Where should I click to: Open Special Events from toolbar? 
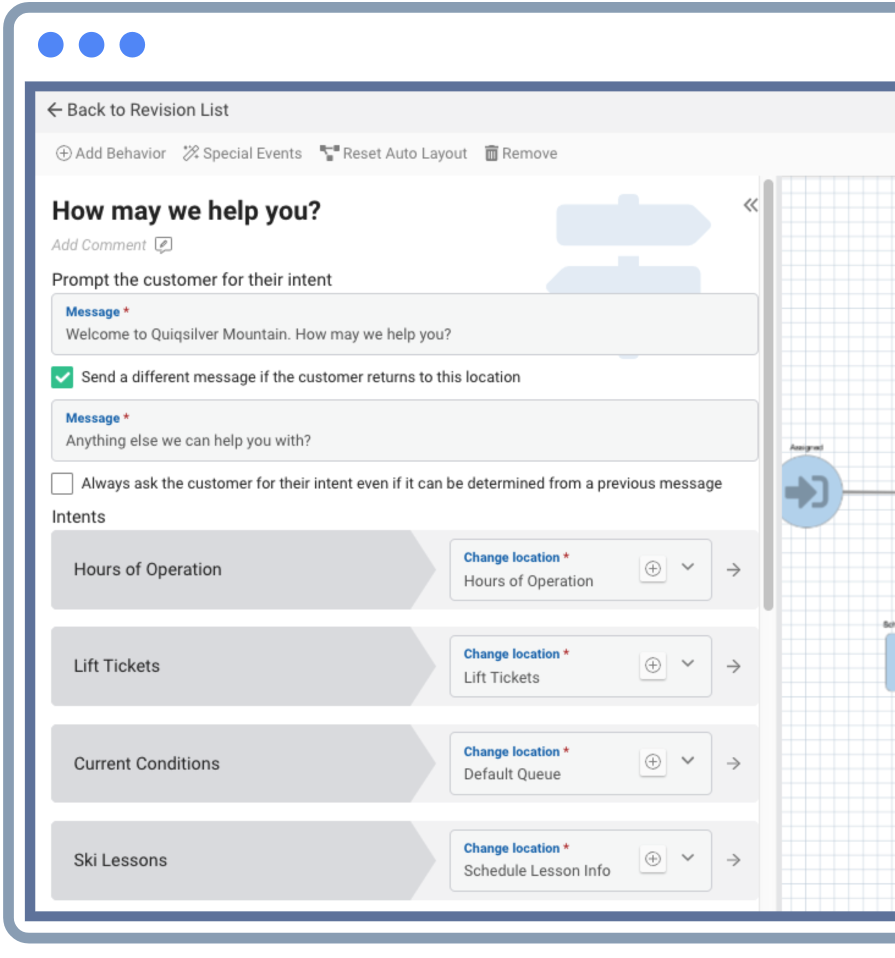(242, 153)
